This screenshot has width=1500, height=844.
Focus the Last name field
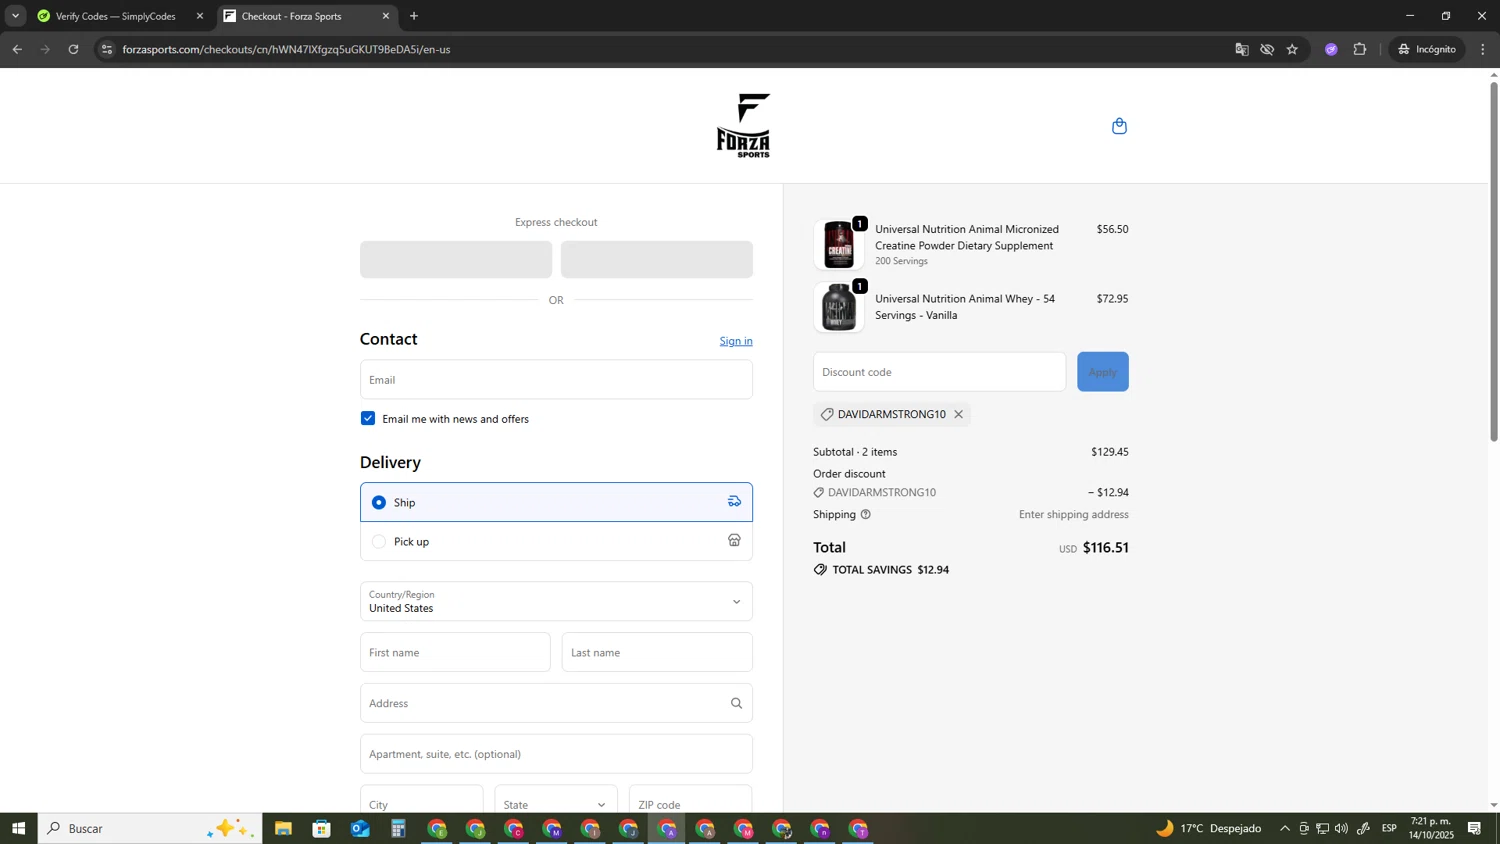tap(657, 652)
